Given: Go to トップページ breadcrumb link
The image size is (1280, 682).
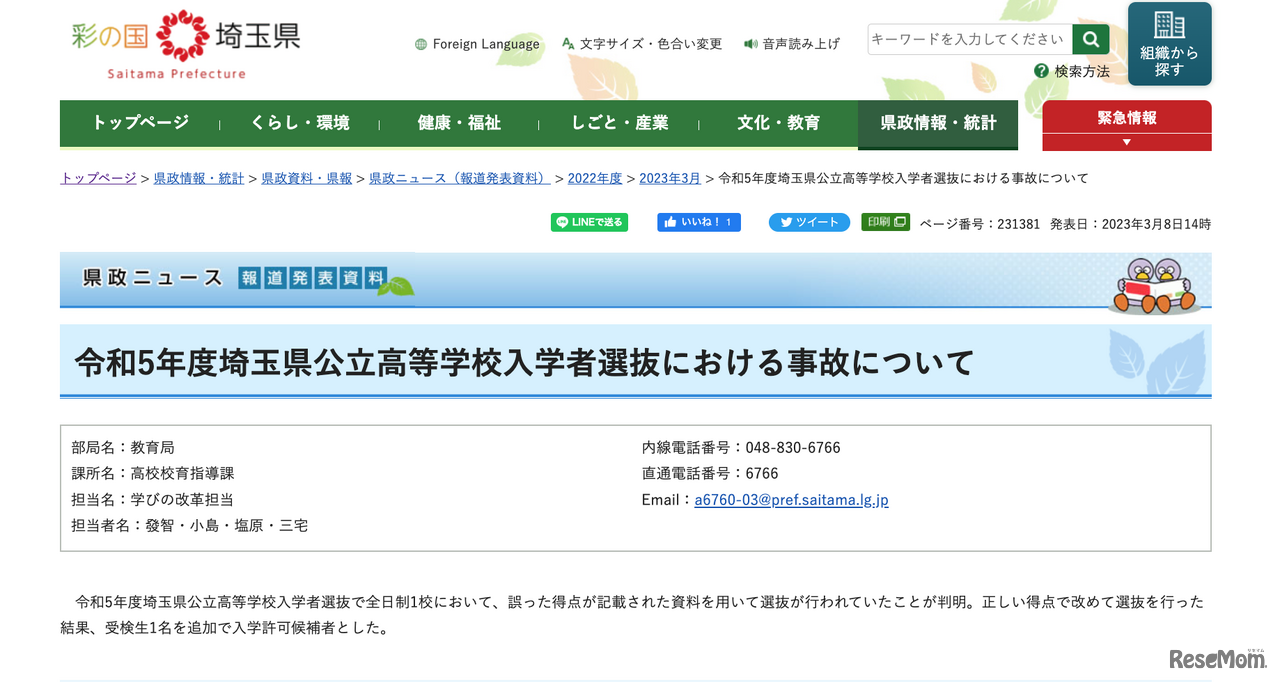Looking at the screenshot, I should tap(98, 178).
